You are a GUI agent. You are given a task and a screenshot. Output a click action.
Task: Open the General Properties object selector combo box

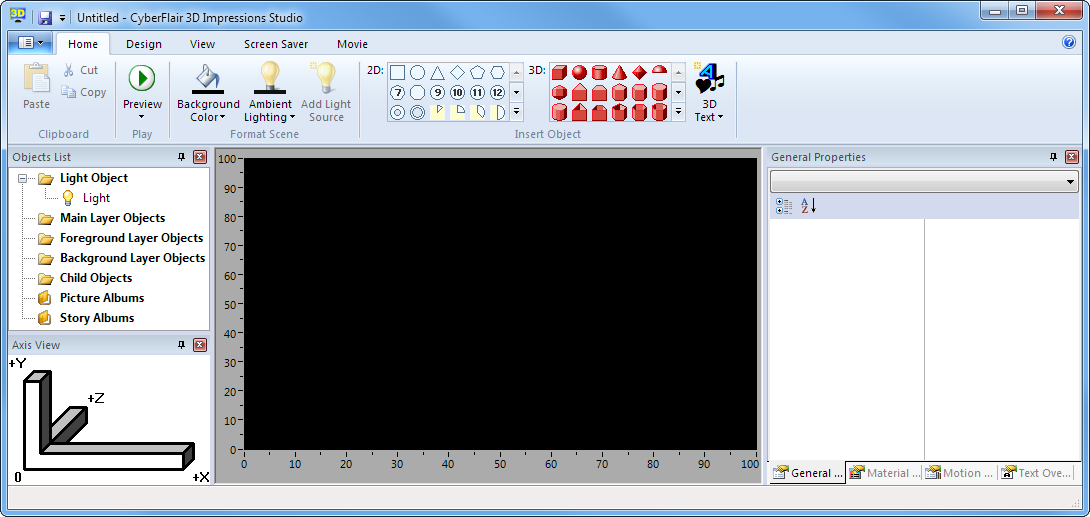coord(924,181)
